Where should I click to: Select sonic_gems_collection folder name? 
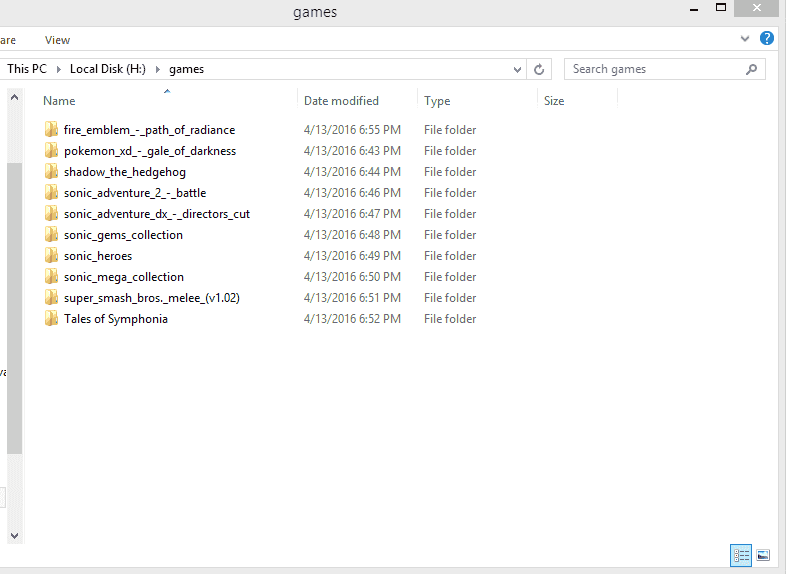click(x=123, y=235)
